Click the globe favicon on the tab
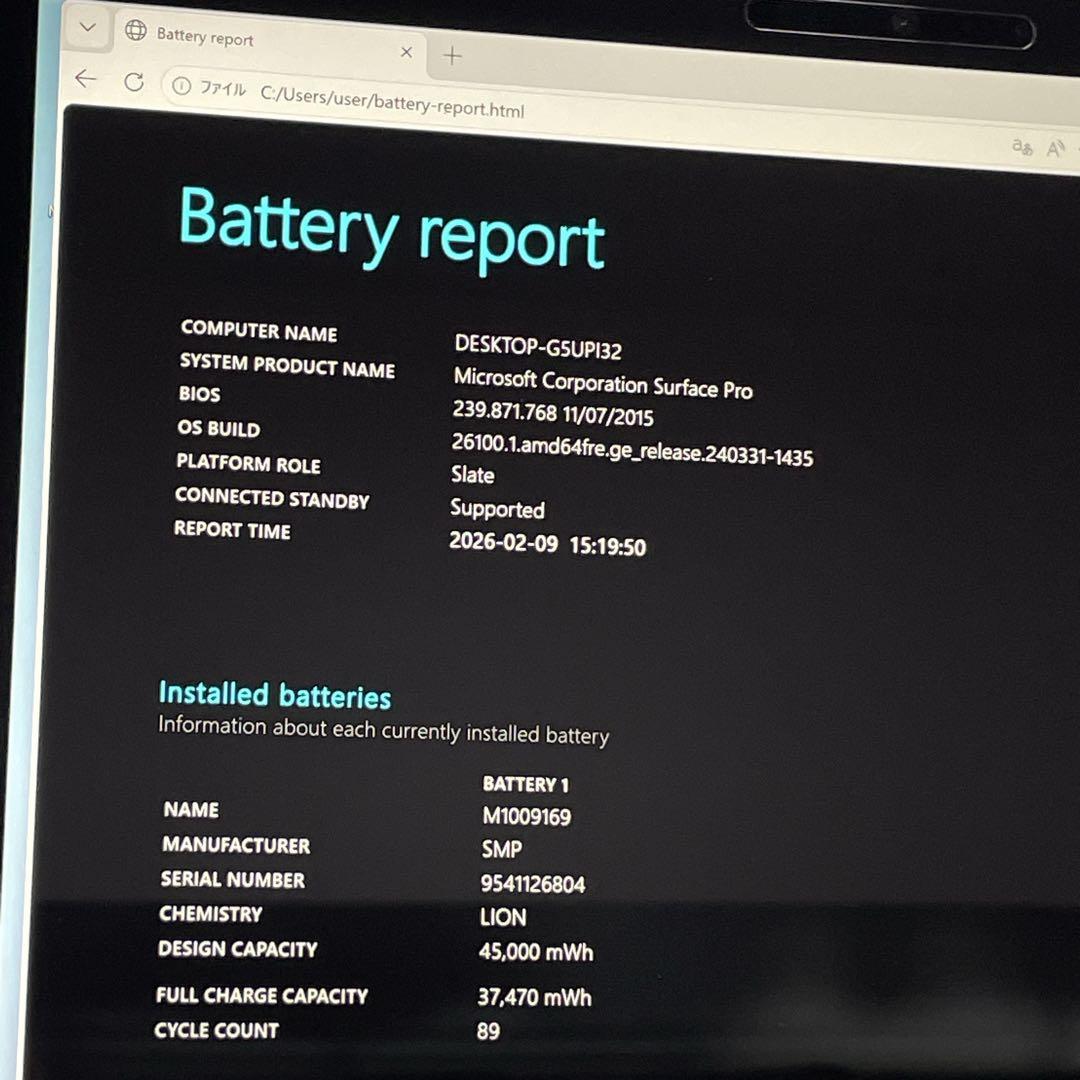 136,31
